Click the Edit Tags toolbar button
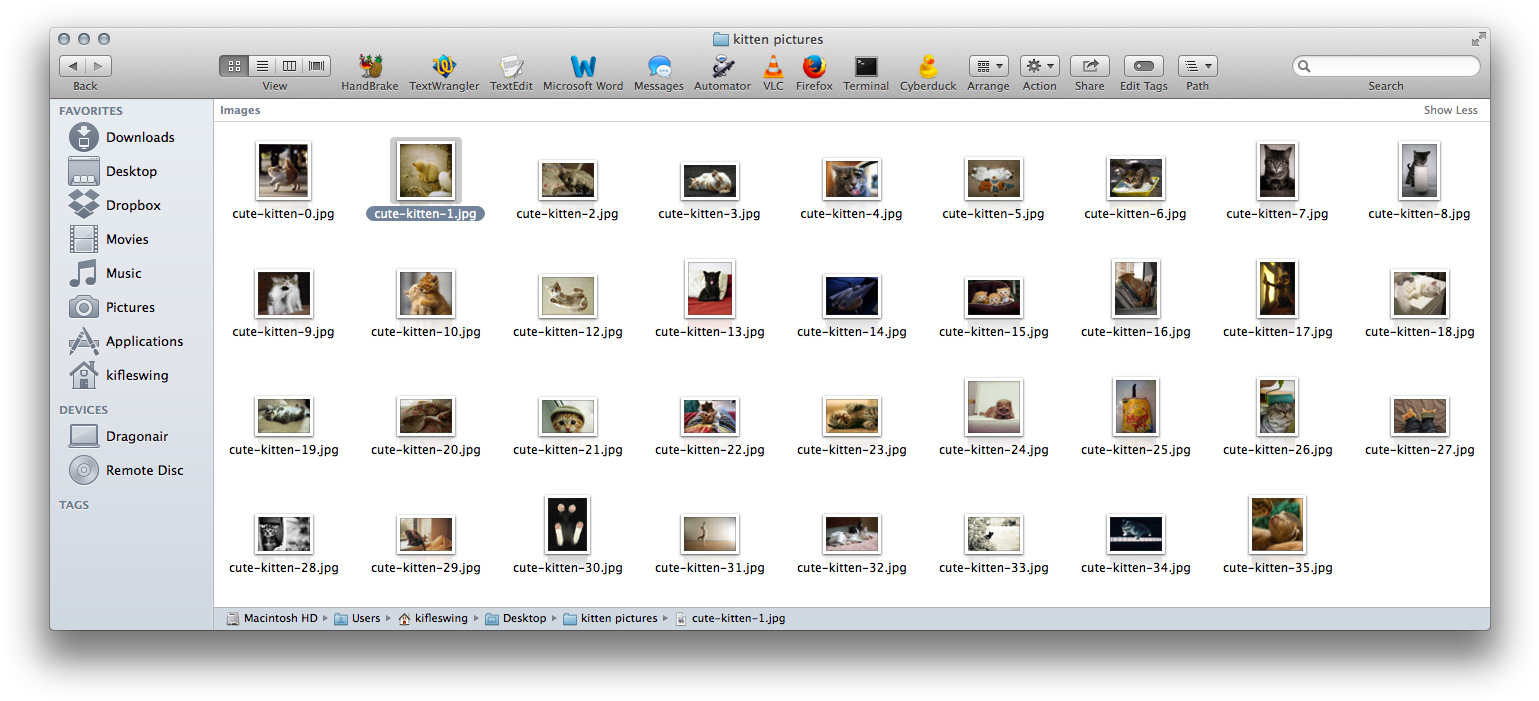Viewport: 1539px width, 701px height. coord(1144,66)
